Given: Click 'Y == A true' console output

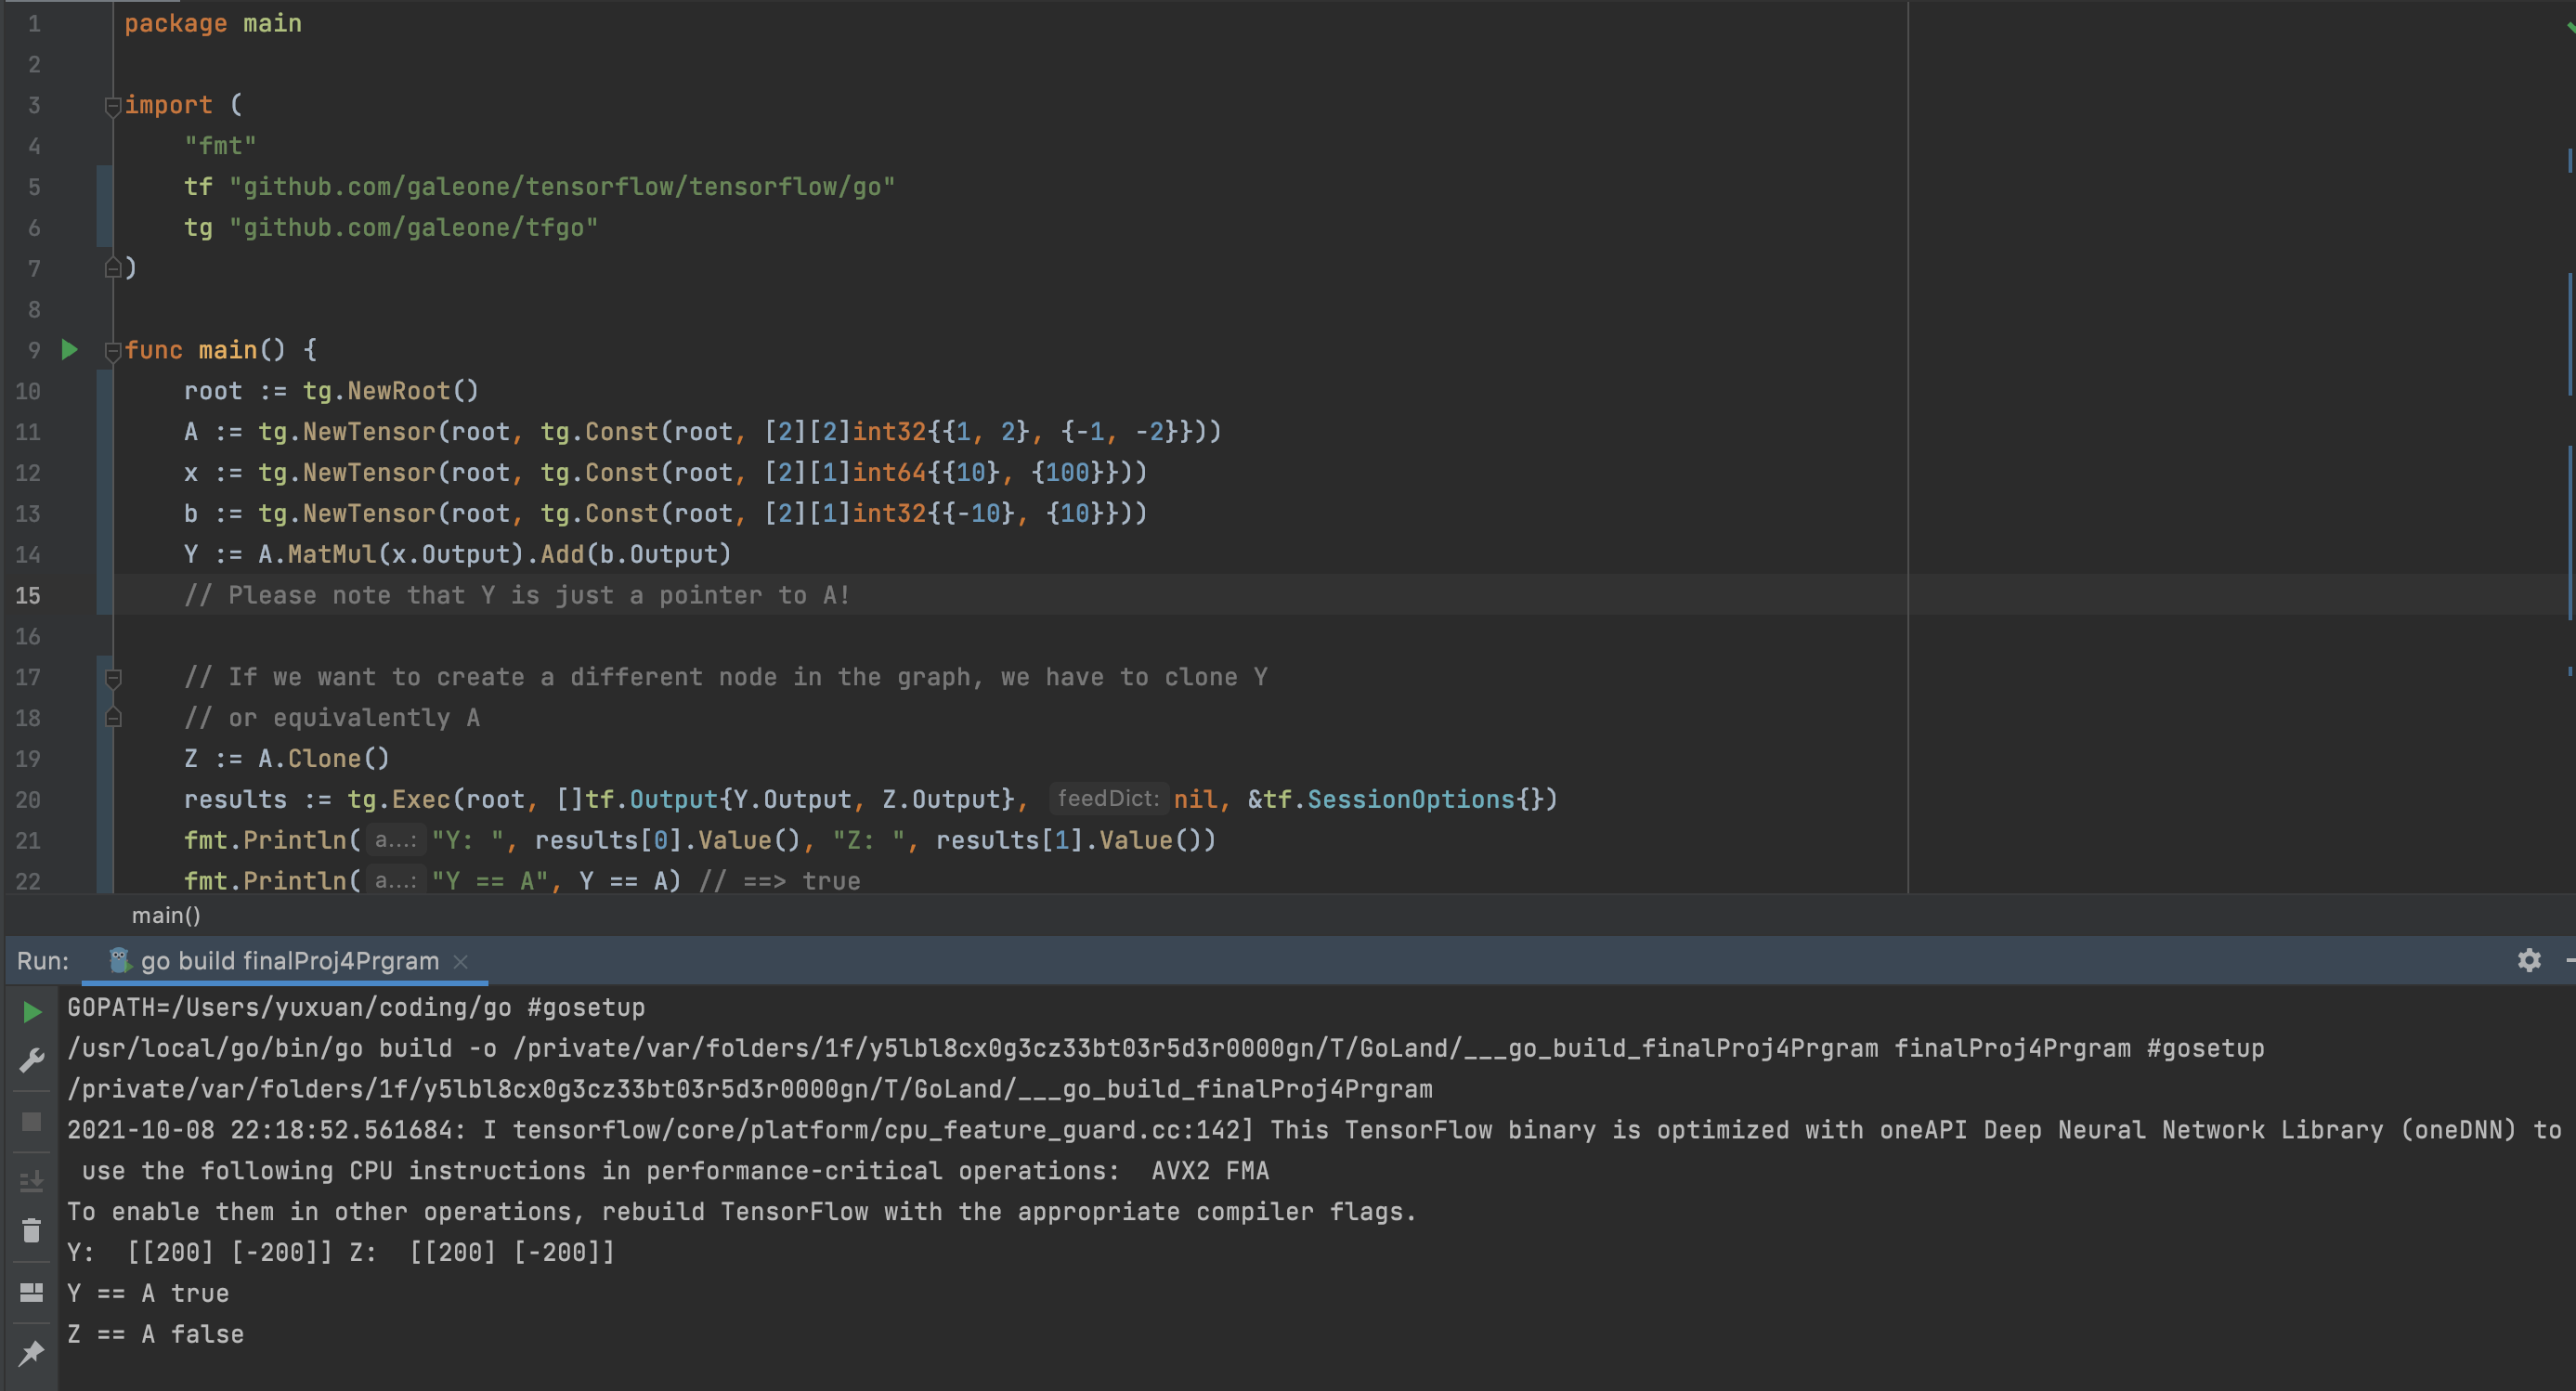Looking at the screenshot, I should point(148,1293).
